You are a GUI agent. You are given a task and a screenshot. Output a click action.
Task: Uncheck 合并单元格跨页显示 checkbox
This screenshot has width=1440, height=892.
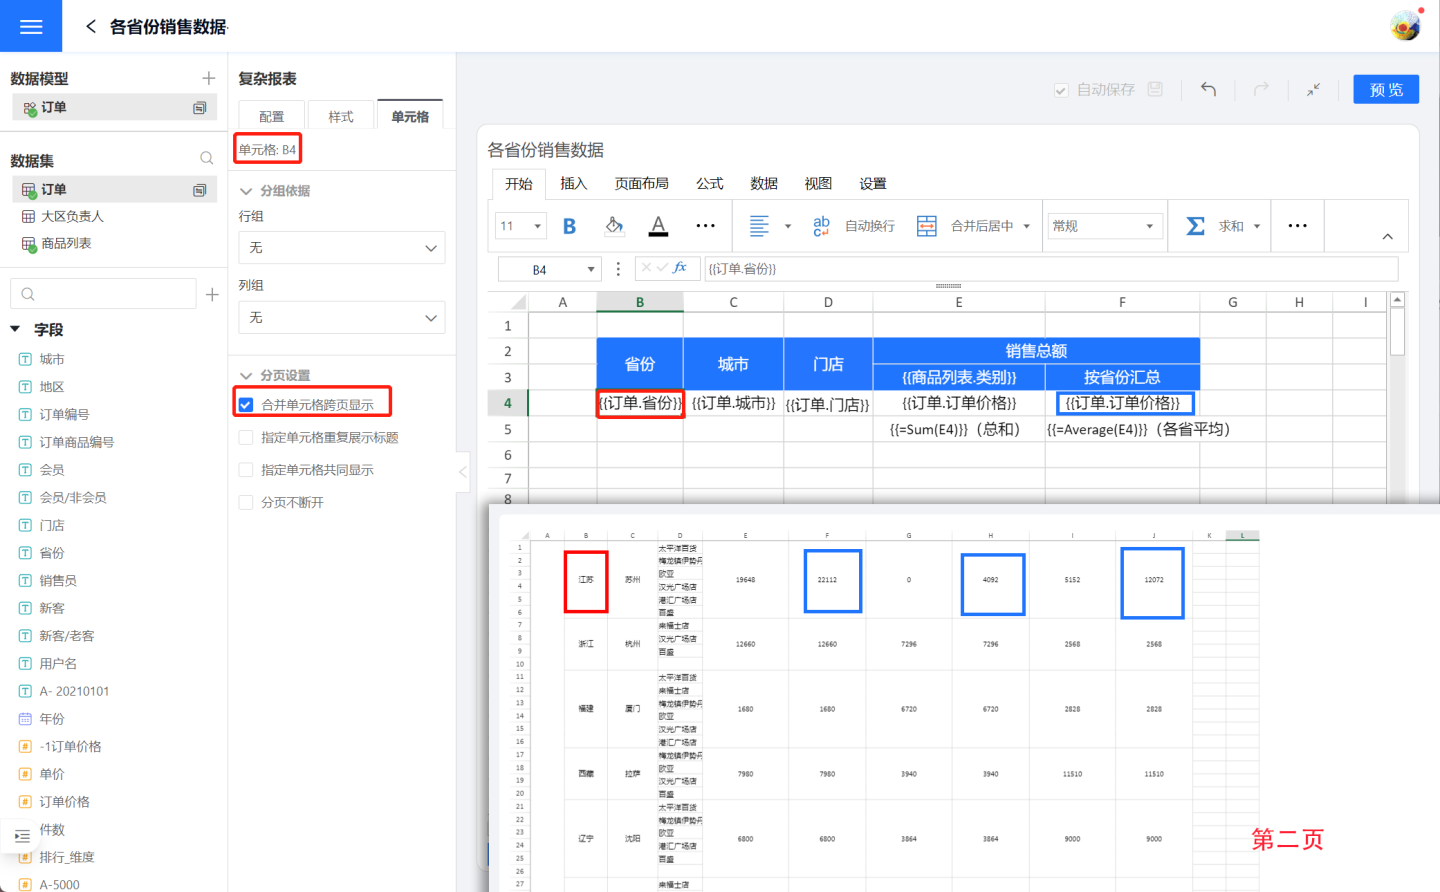246,404
